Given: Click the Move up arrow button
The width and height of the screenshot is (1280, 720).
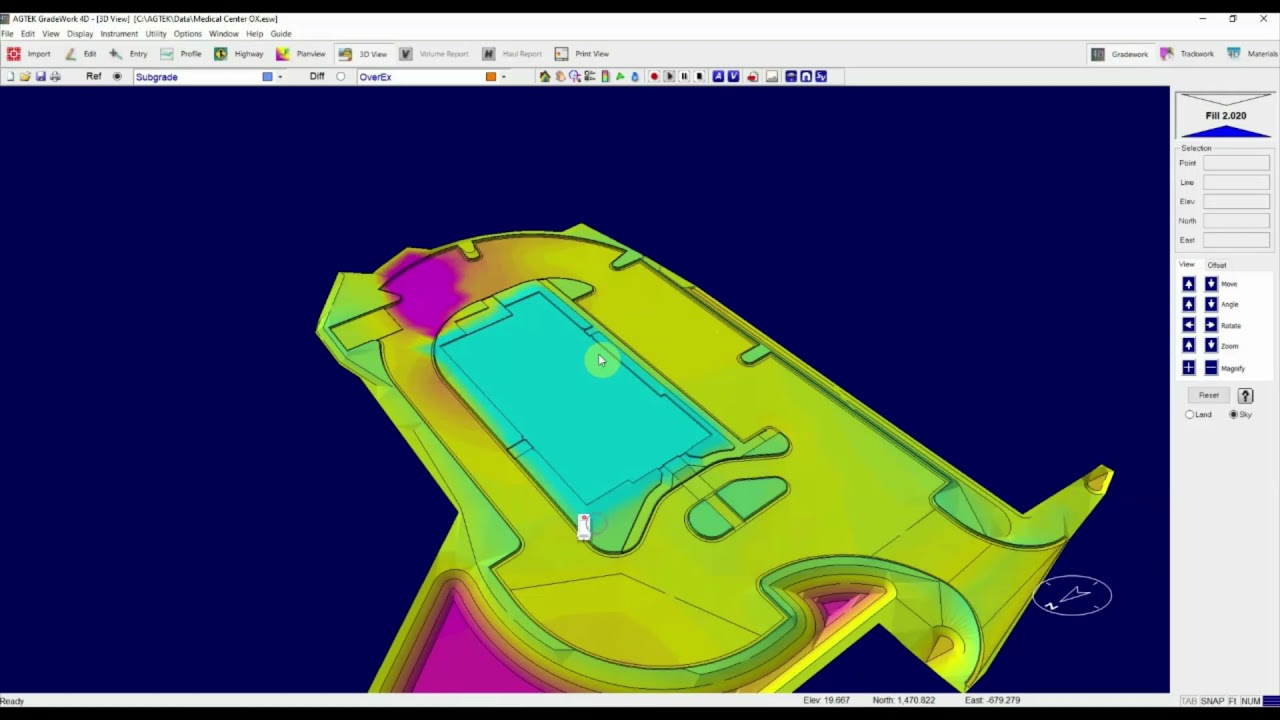Looking at the screenshot, I should point(1189,284).
